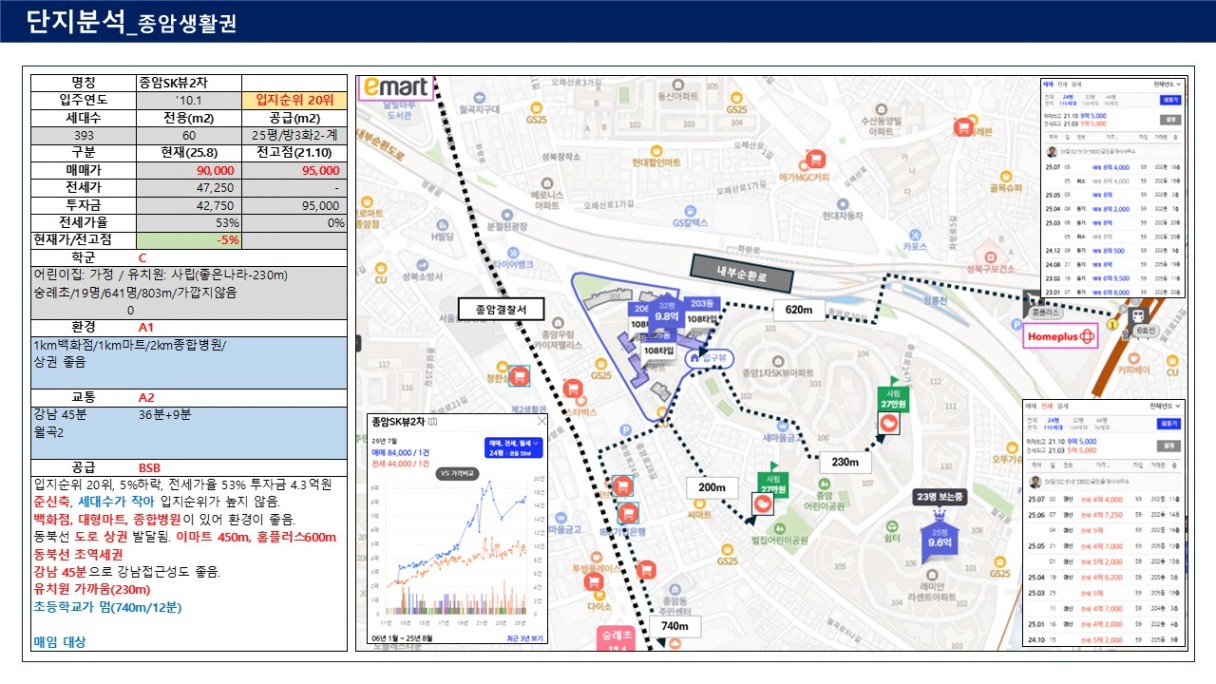
Task: Click the blue button in the 매매 deals panel
Action: (1170, 99)
